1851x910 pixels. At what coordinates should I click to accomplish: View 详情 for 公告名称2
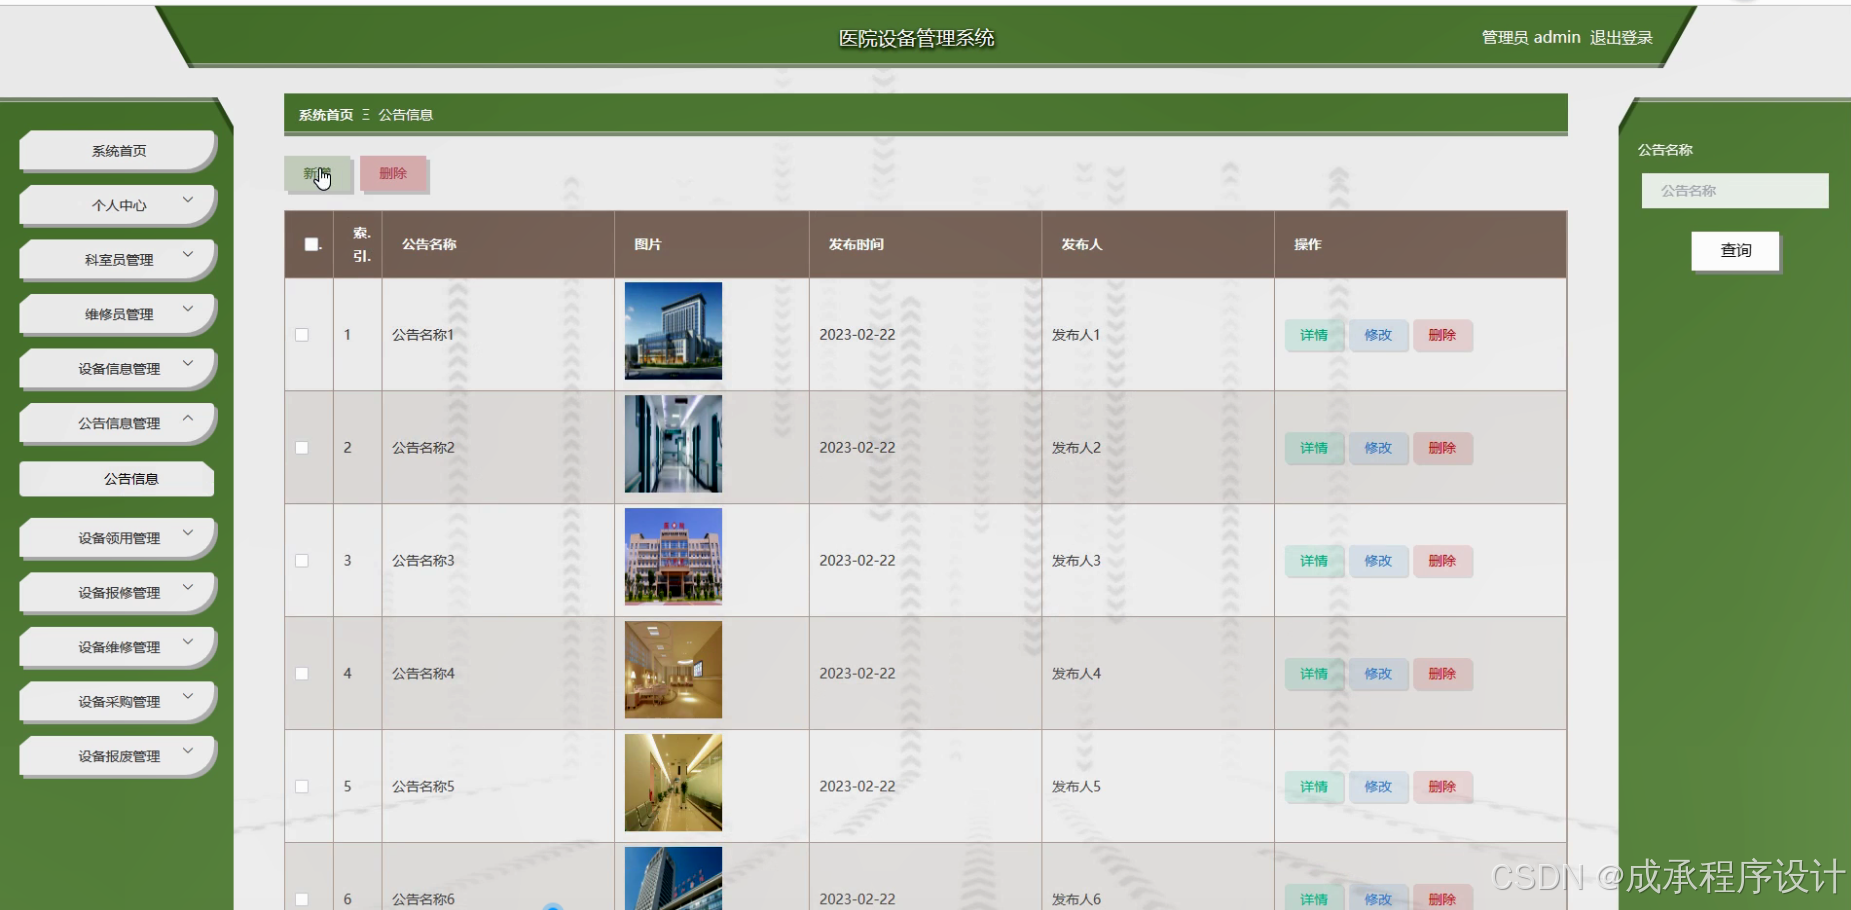pos(1314,448)
